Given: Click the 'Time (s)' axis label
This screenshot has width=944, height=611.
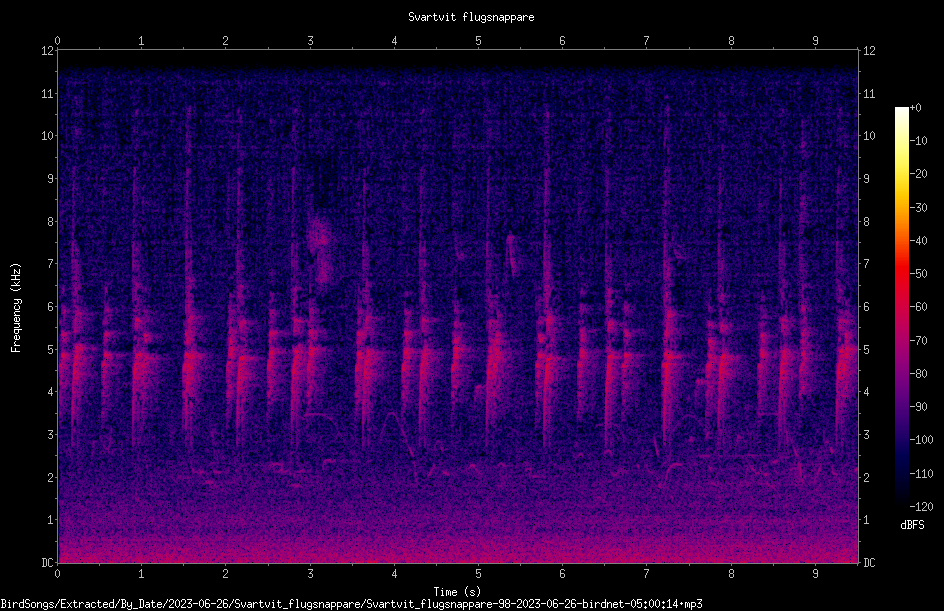Looking at the screenshot, I should [457, 592].
